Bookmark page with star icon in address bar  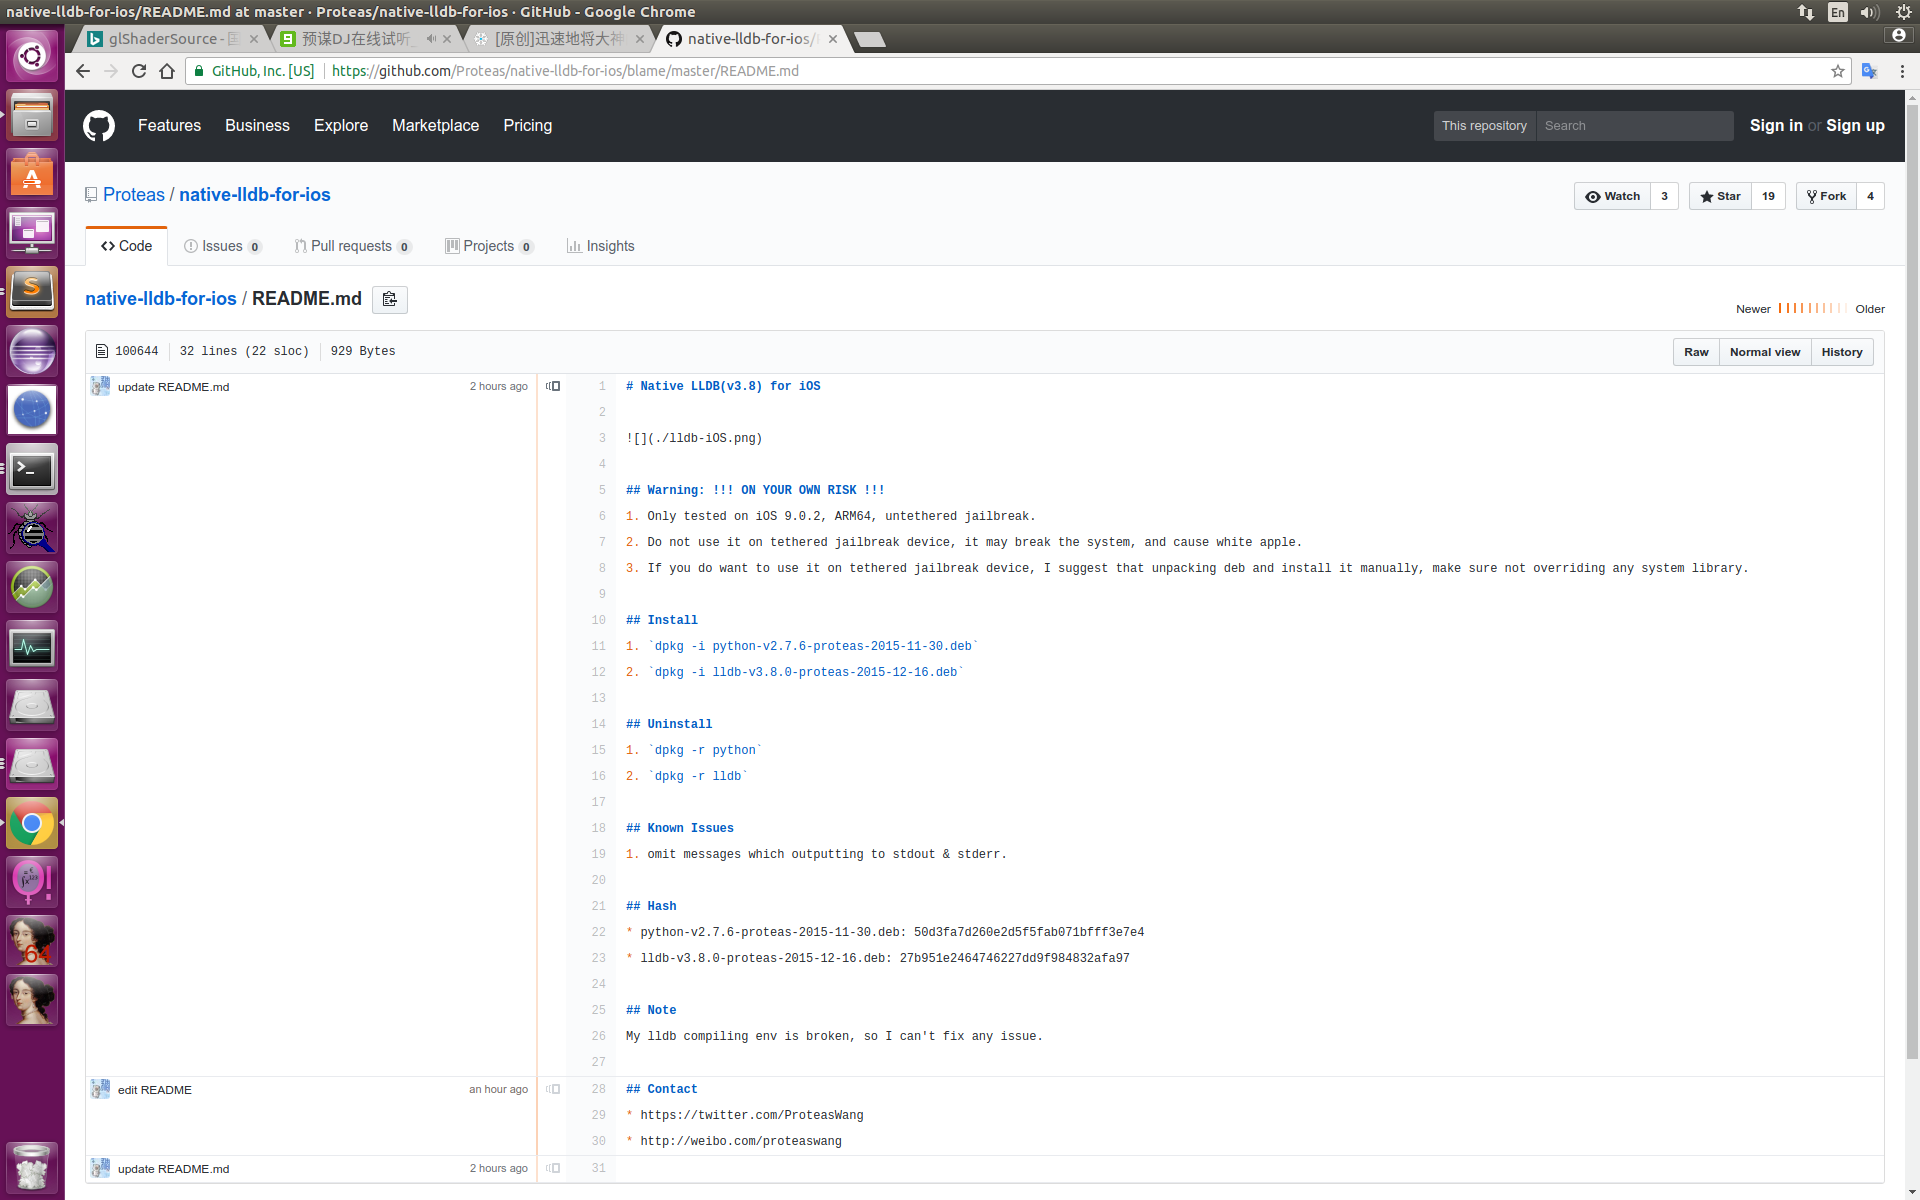pyautogui.click(x=1837, y=71)
